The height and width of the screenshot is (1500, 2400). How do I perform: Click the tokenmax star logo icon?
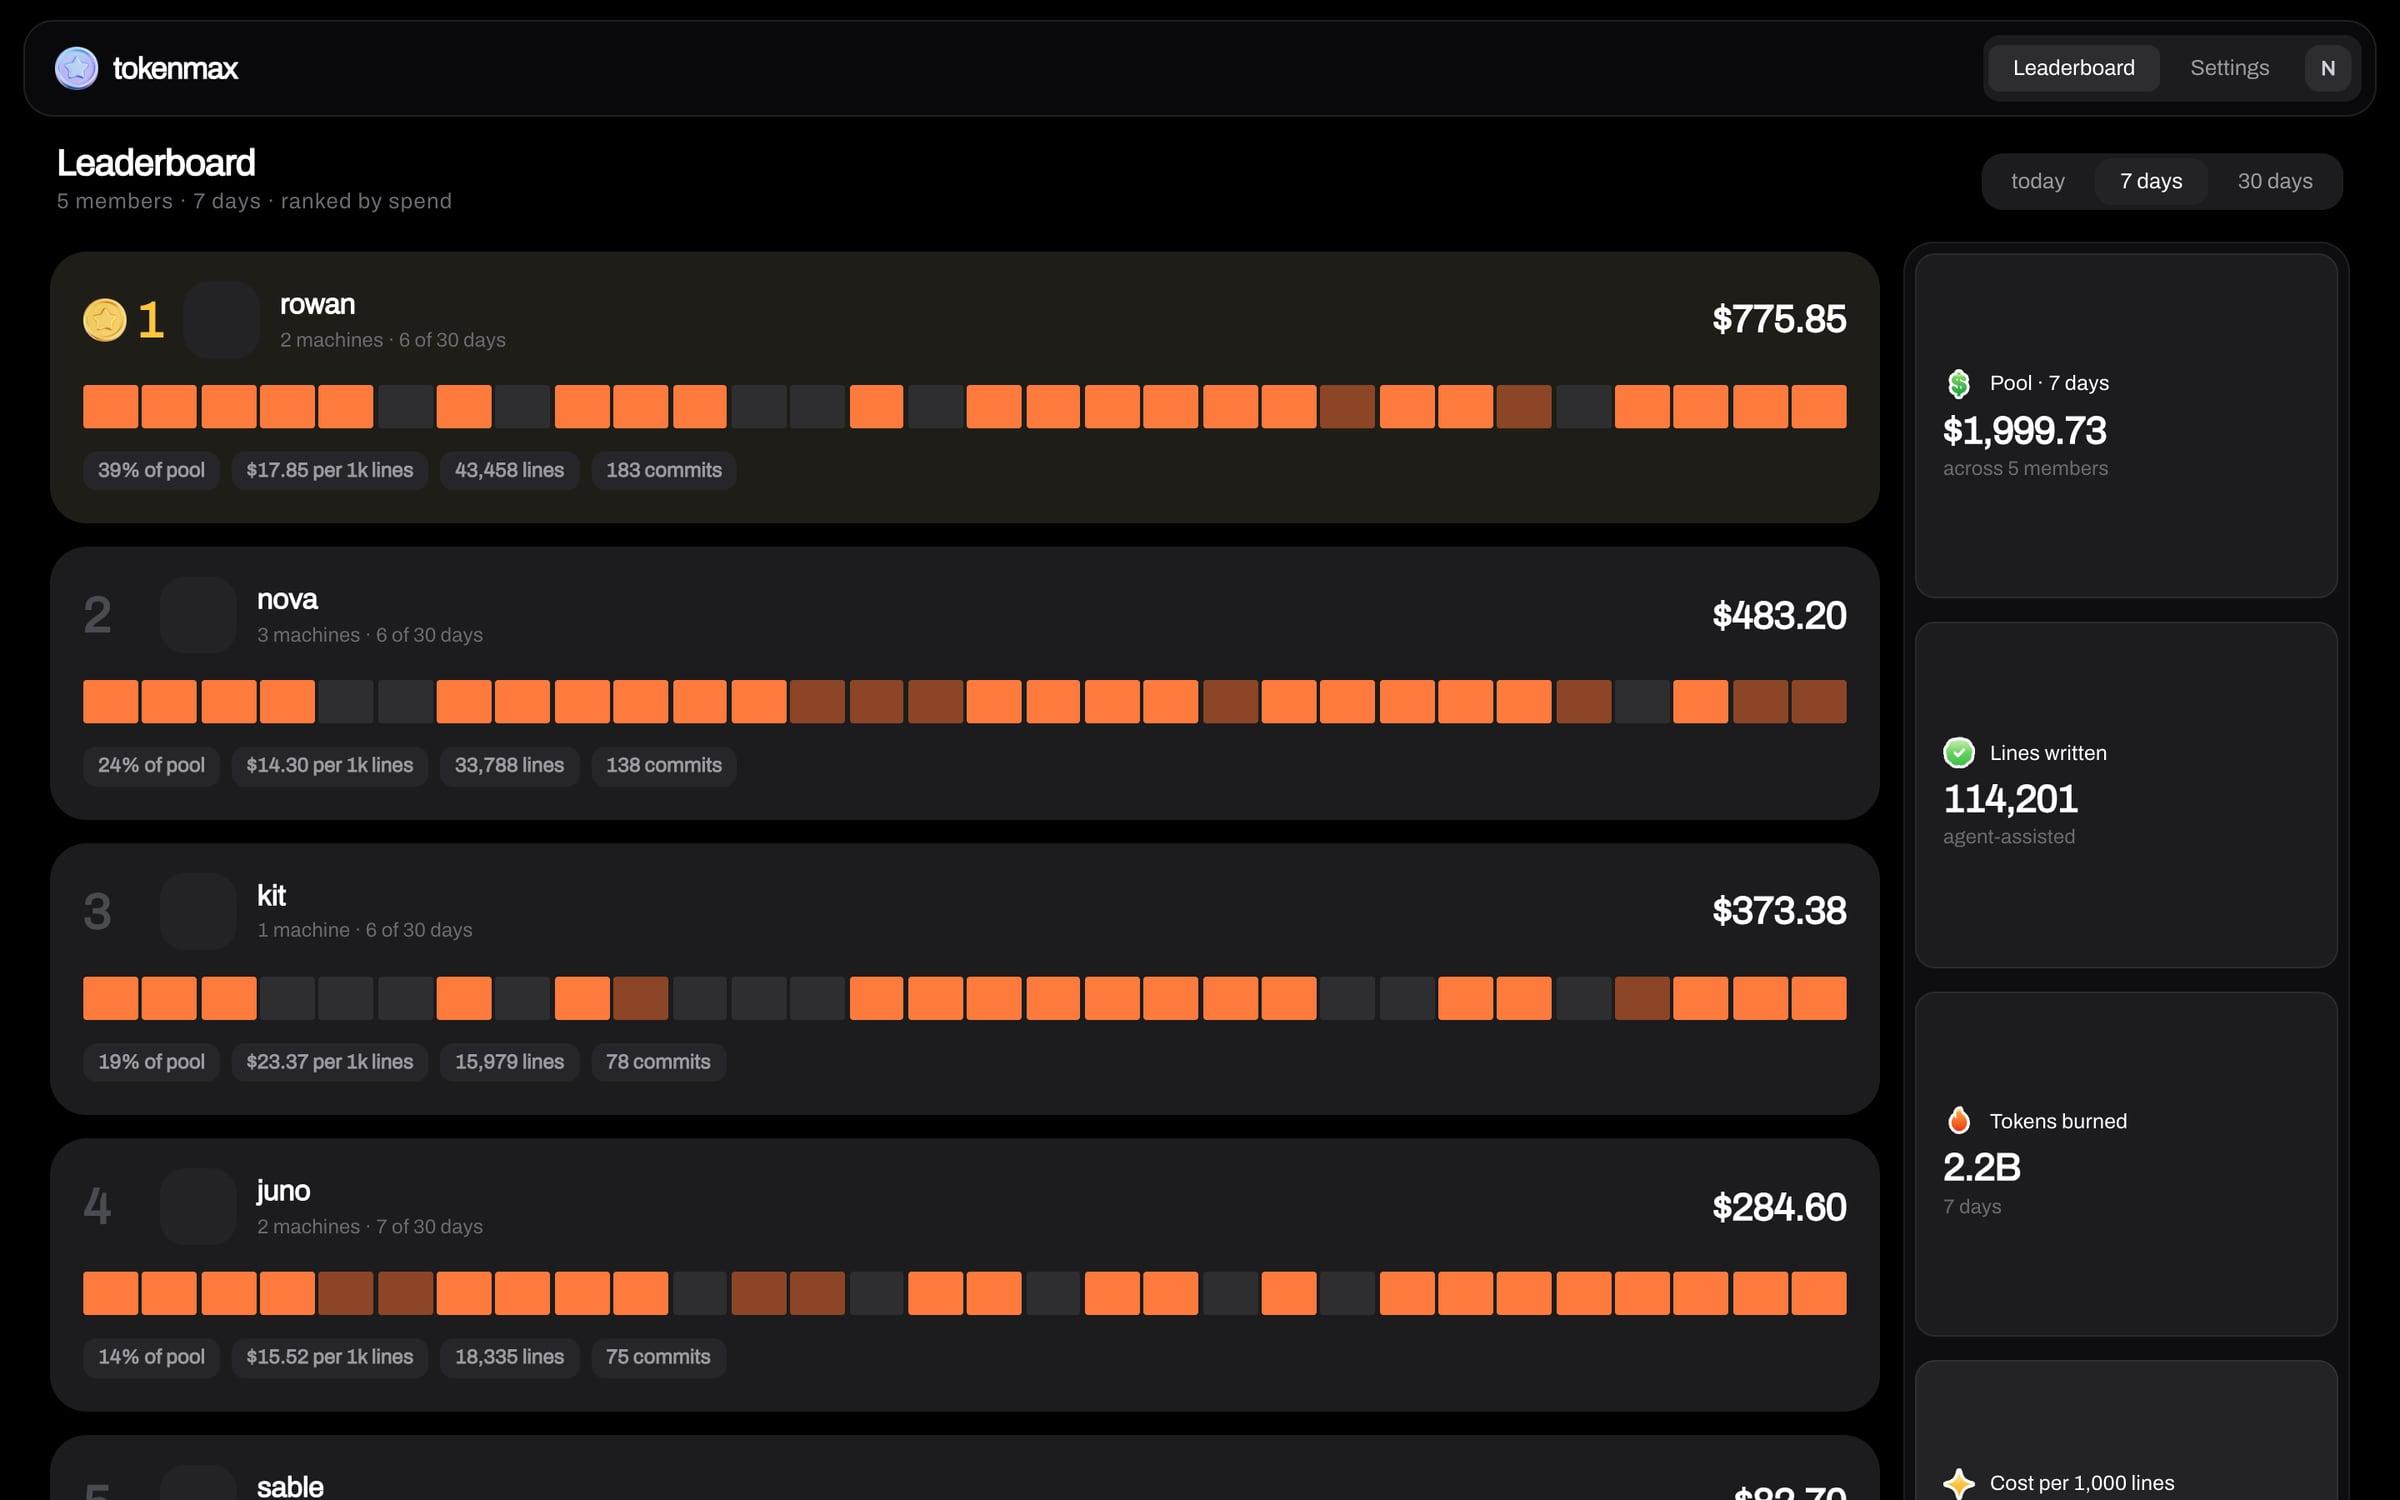click(x=76, y=68)
